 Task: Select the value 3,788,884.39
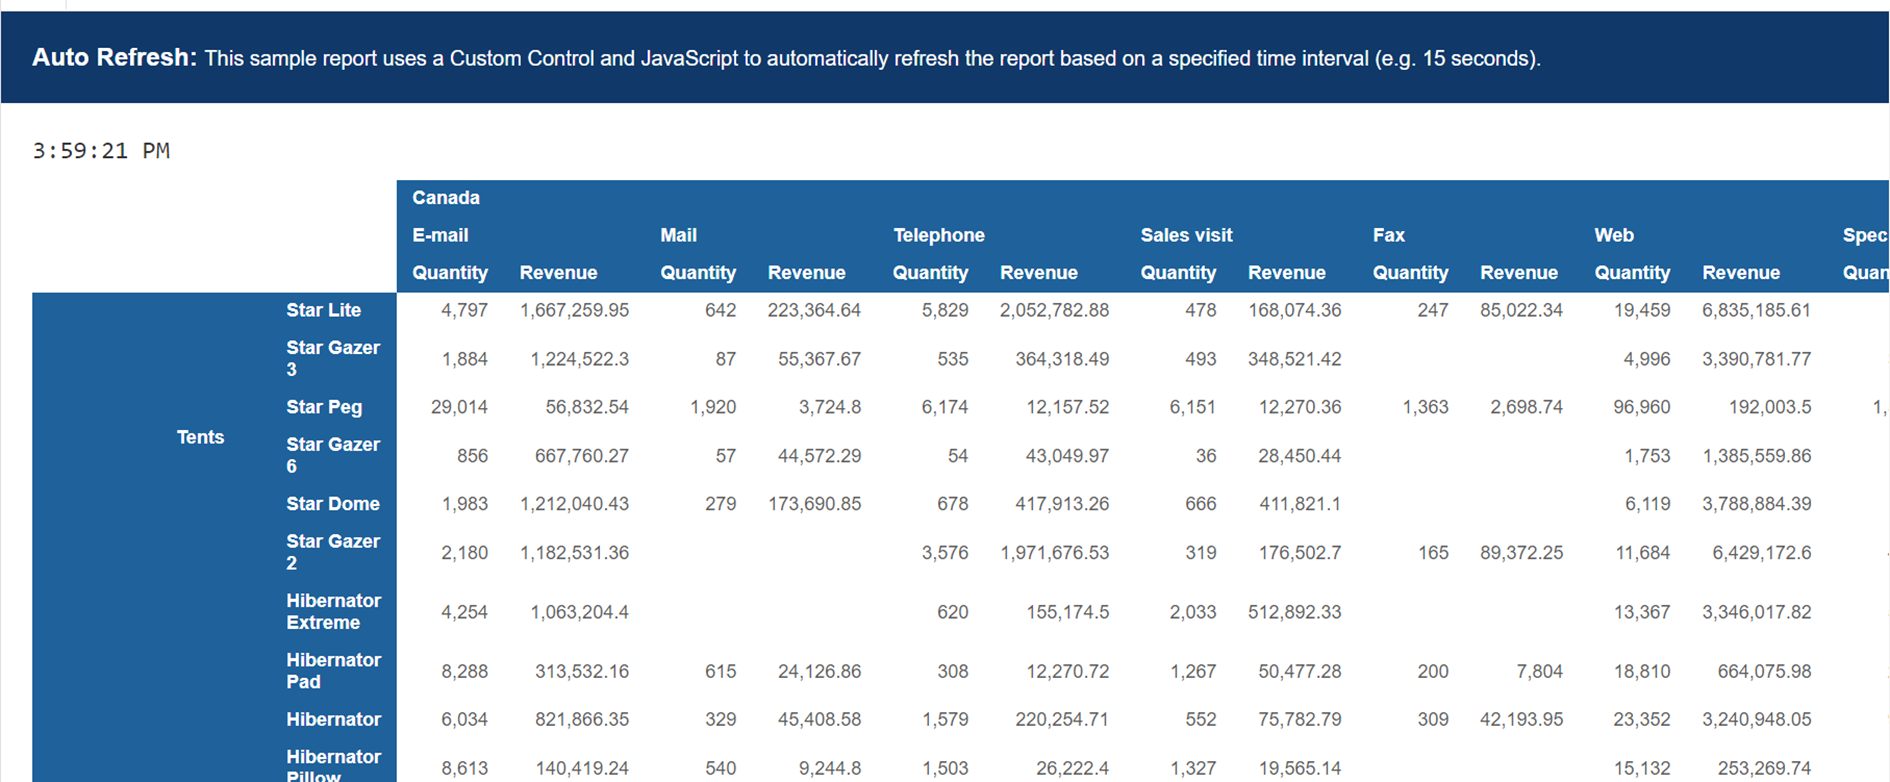(1756, 504)
